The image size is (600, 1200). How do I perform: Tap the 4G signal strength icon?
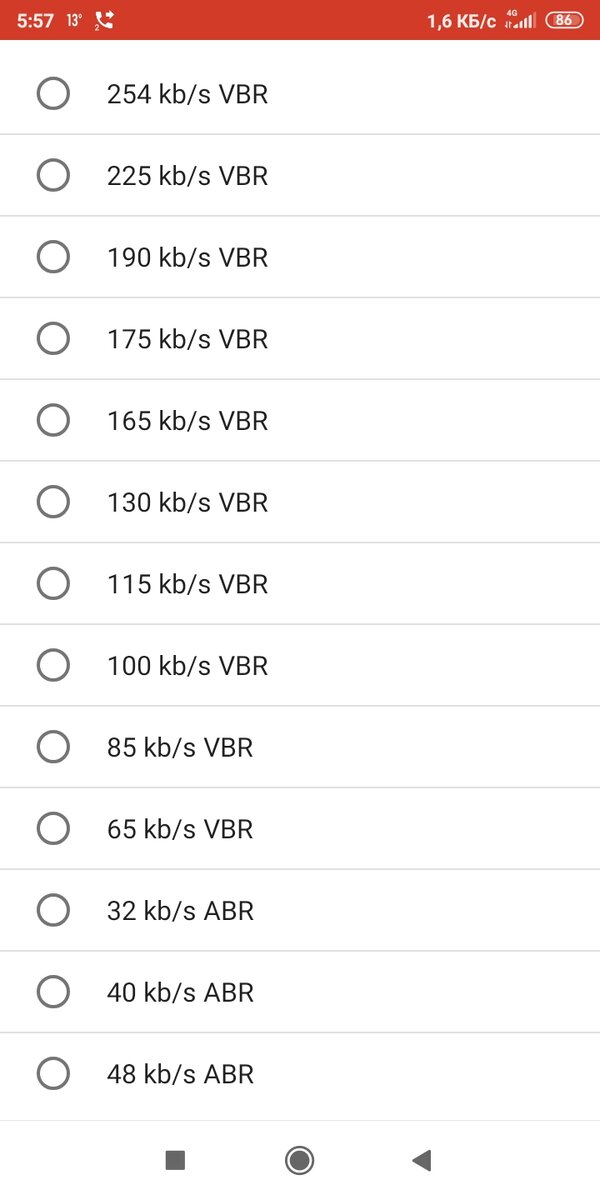(520, 20)
